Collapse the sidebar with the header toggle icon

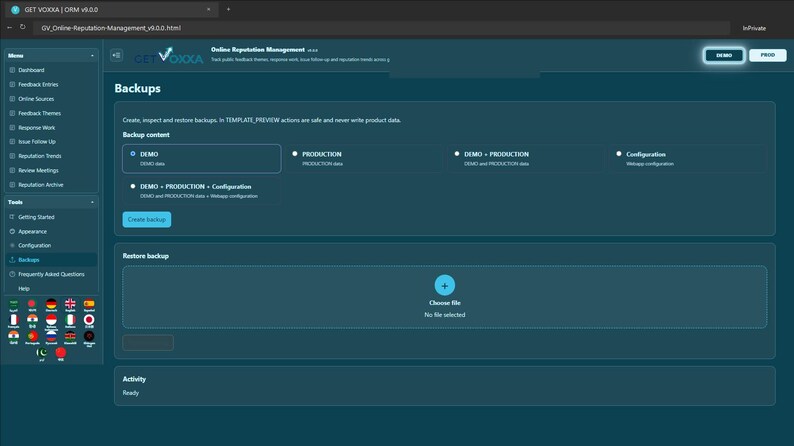pos(116,55)
